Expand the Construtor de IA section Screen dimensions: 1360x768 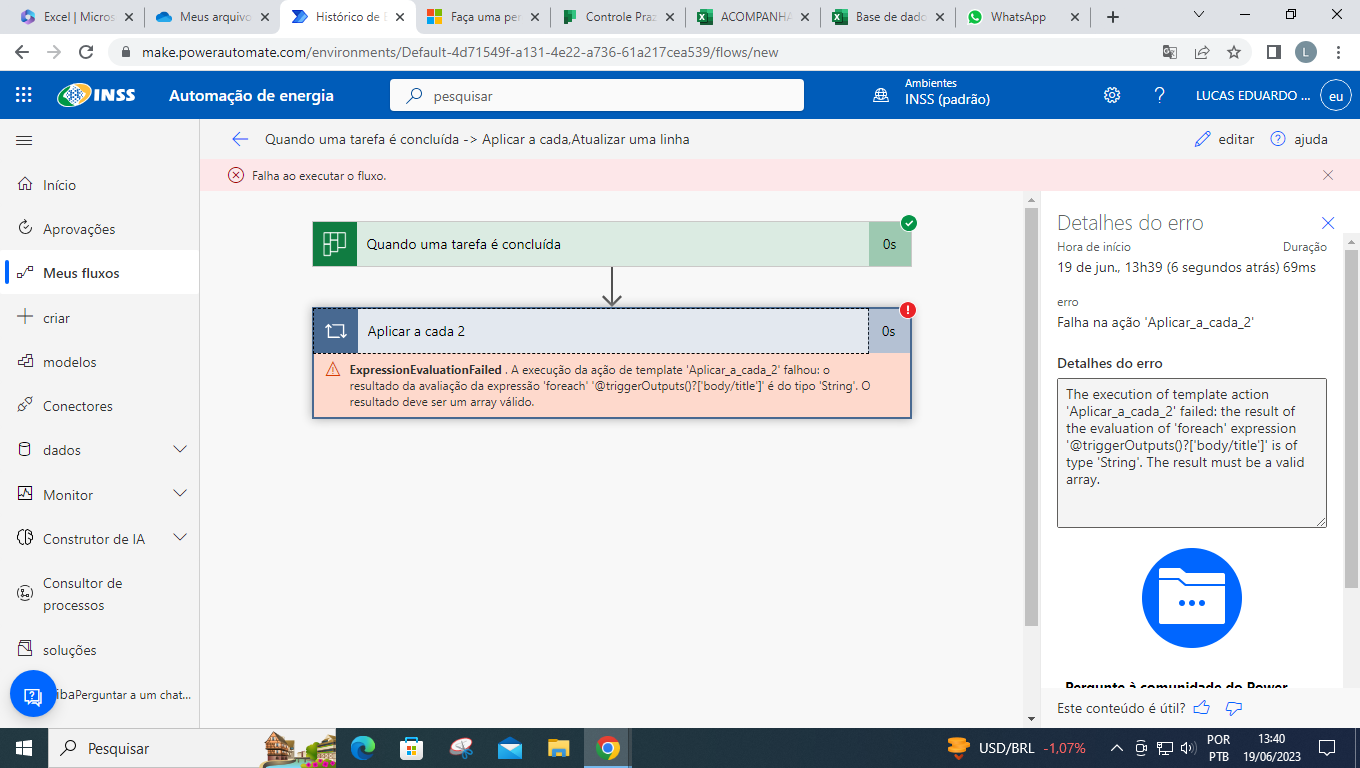pyautogui.click(x=180, y=538)
